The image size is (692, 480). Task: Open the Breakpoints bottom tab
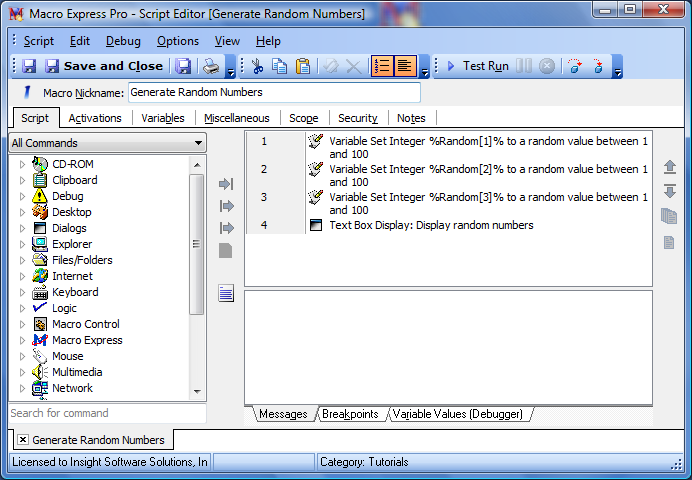click(x=350, y=414)
